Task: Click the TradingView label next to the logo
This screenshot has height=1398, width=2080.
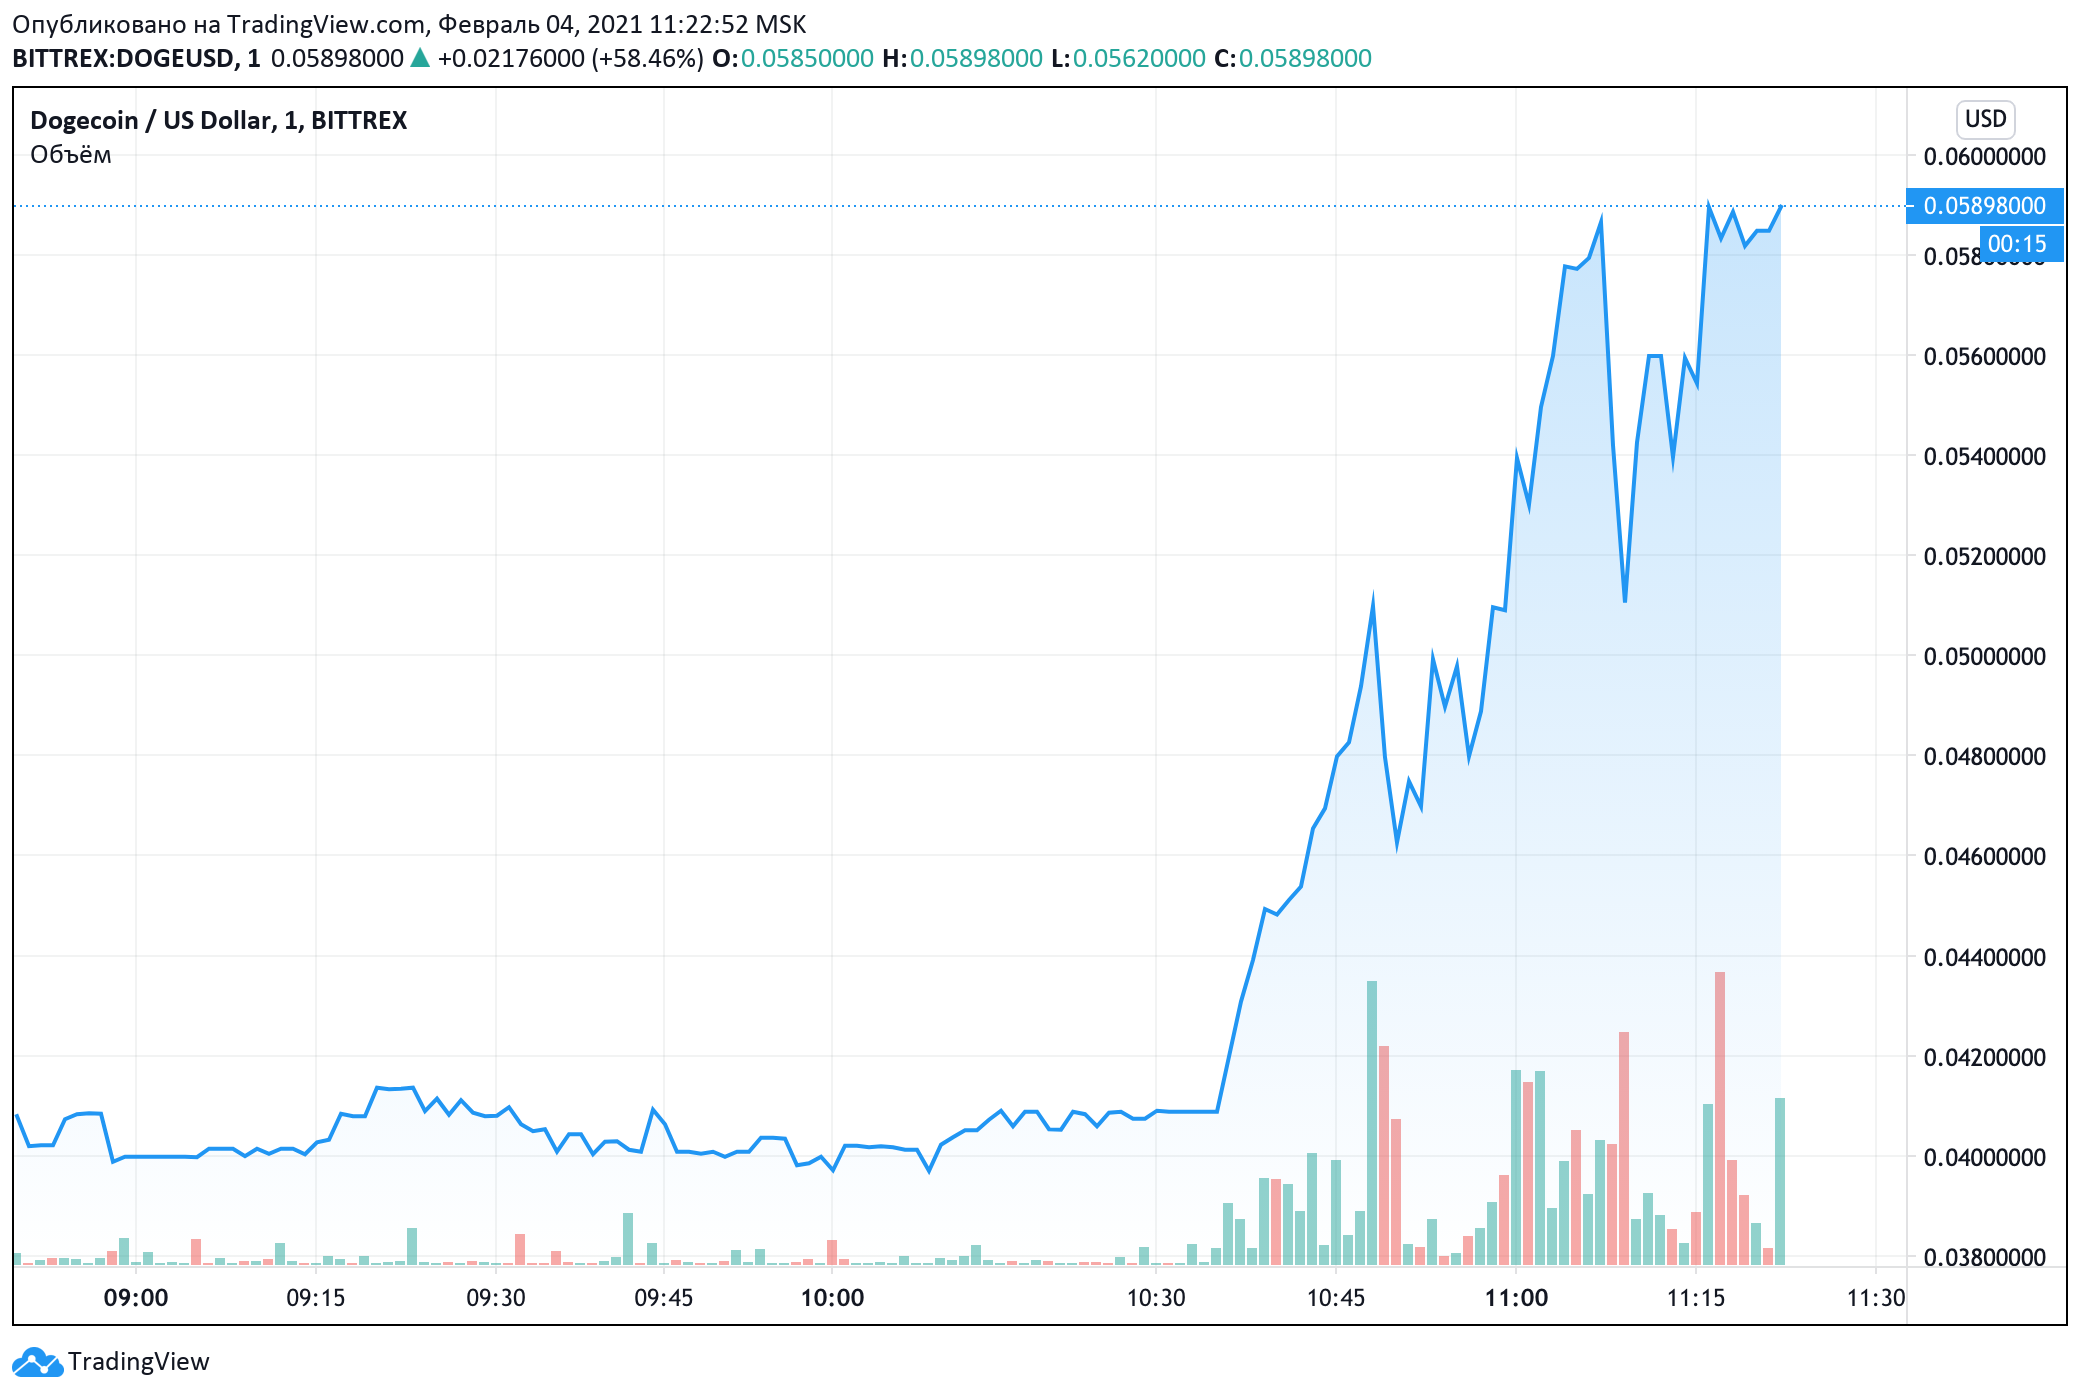Action: pyautogui.click(x=137, y=1361)
